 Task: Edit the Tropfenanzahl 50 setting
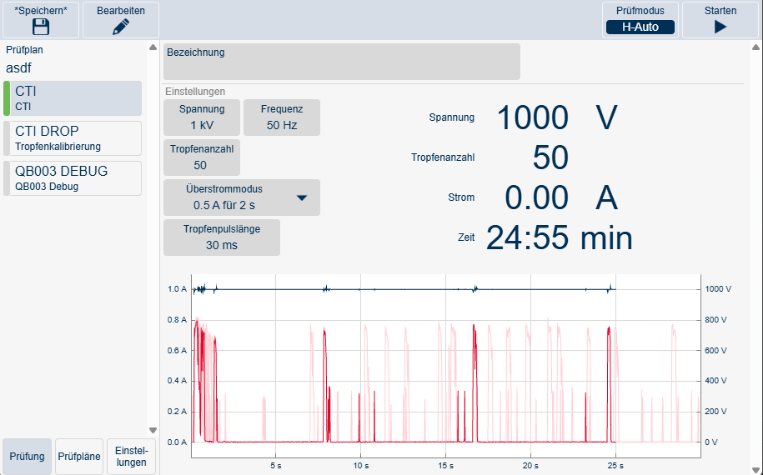click(x=201, y=157)
